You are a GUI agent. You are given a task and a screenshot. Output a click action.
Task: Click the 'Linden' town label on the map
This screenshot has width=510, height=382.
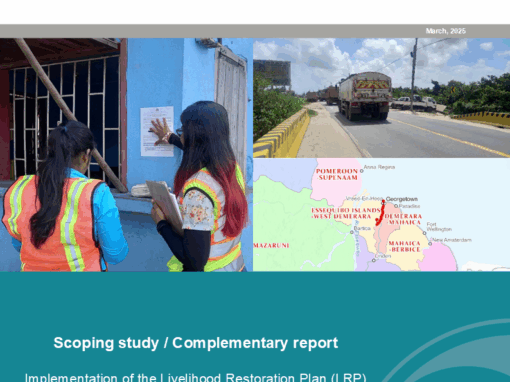pyautogui.click(x=383, y=256)
